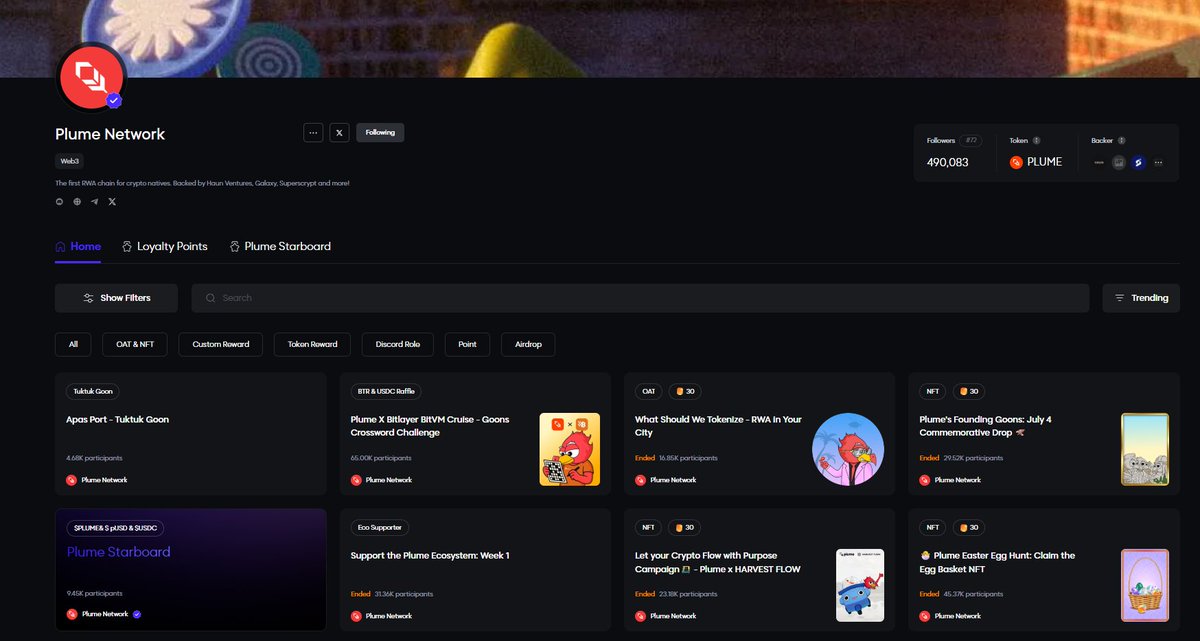Open the website globe icon under the description
Screen dimensions: 1200x641
tap(77, 202)
